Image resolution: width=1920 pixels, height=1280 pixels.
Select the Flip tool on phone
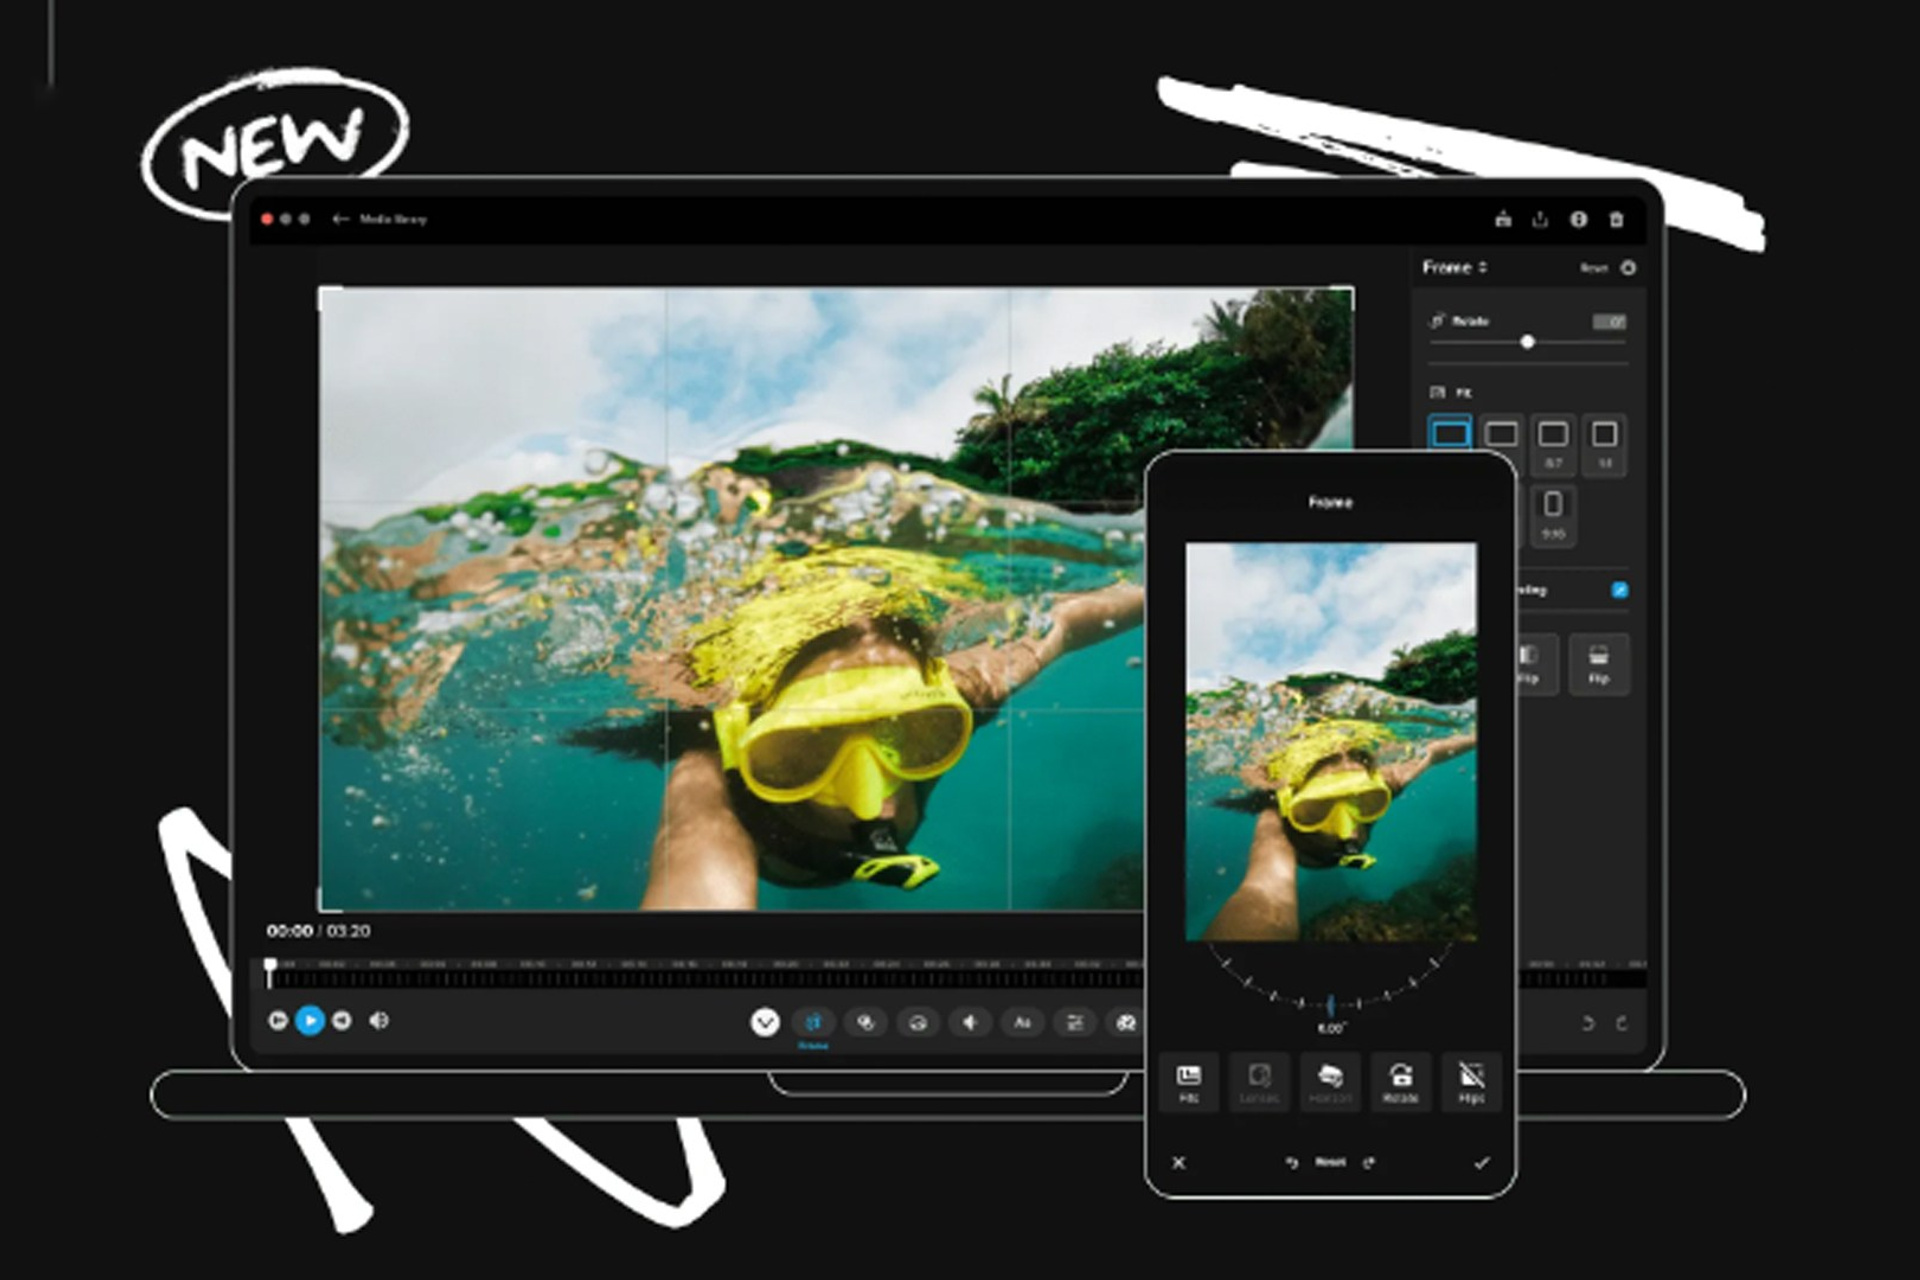pos(1472,1082)
